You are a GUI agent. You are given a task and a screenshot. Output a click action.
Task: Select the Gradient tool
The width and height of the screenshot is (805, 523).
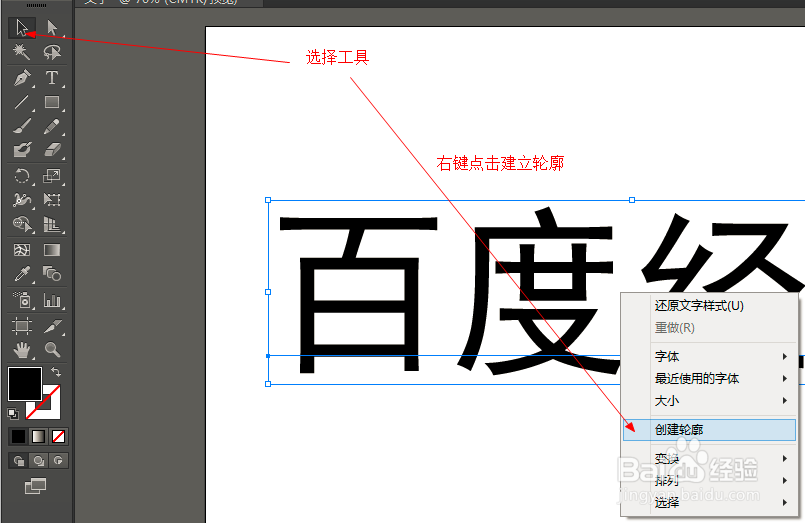coord(52,250)
